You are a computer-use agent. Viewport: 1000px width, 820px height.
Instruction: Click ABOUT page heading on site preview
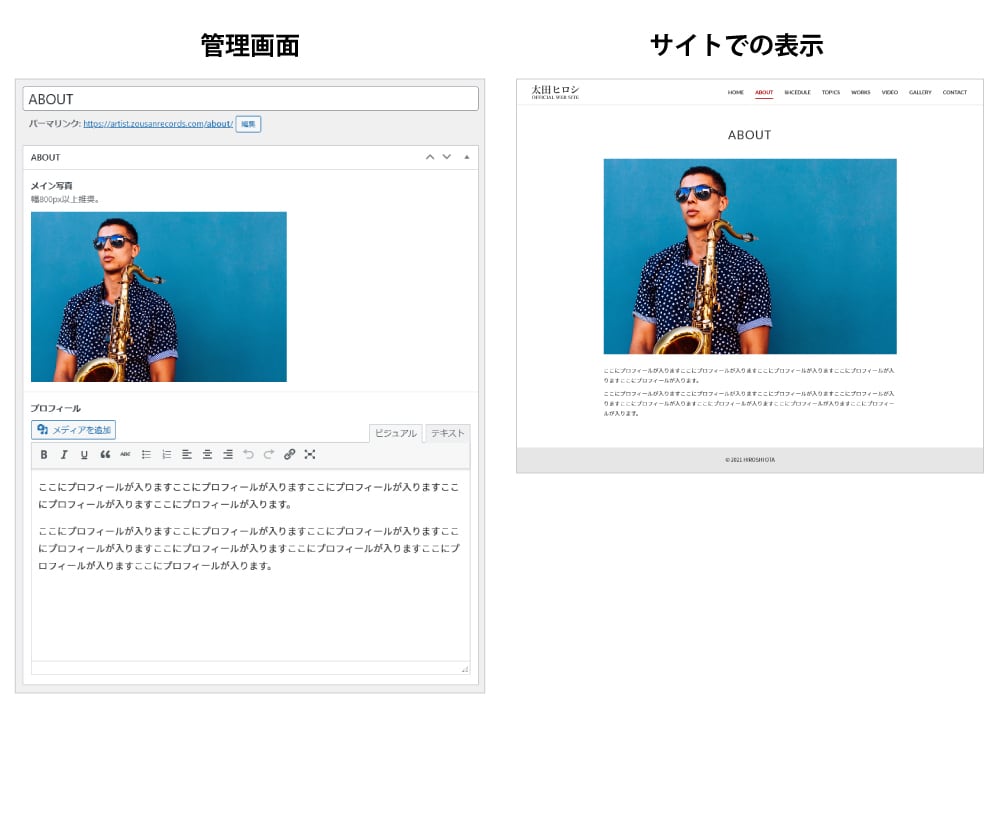[x=749, y=135]
